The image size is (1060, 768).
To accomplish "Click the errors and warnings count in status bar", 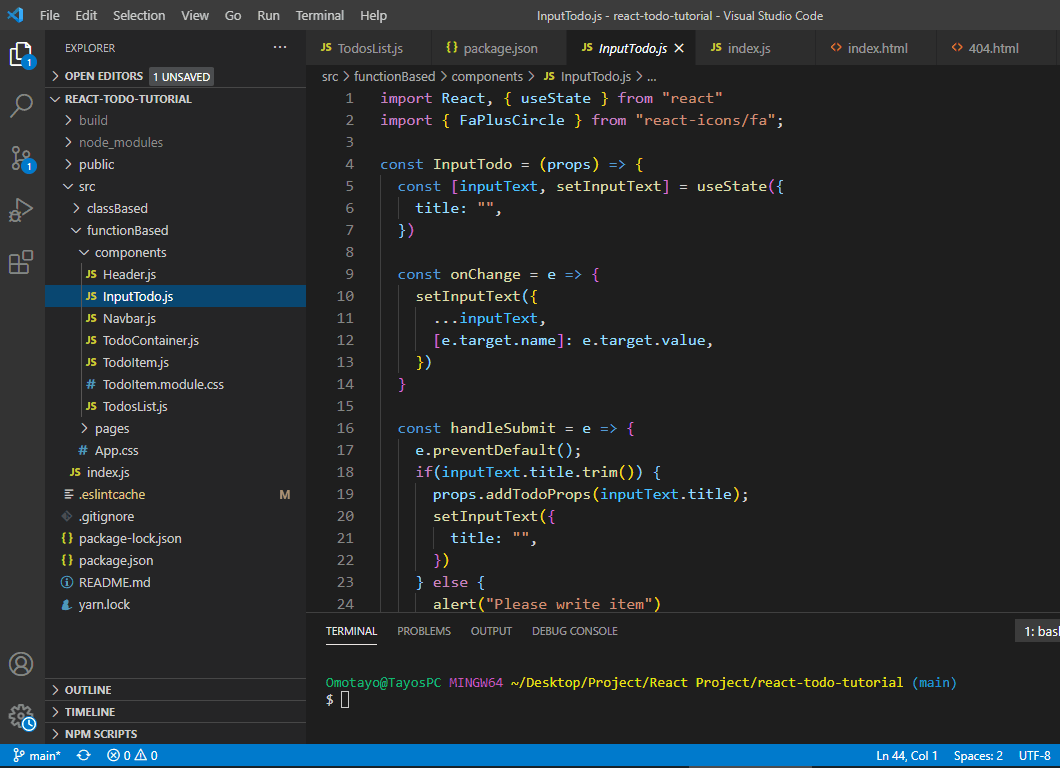I will click(132, 755).
